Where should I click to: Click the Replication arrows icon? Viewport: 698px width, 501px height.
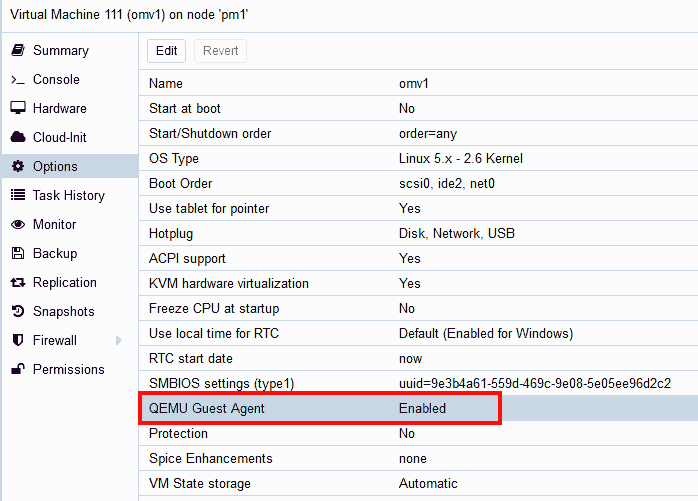18,282
